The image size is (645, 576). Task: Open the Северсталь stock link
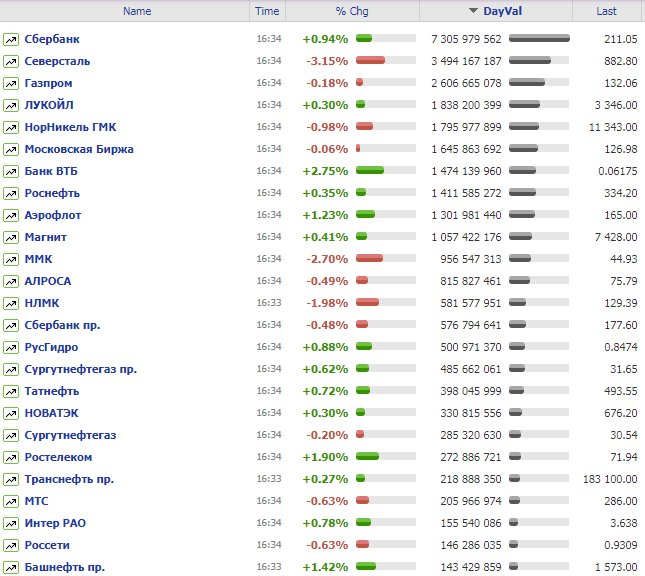click(x=57, y=61)
